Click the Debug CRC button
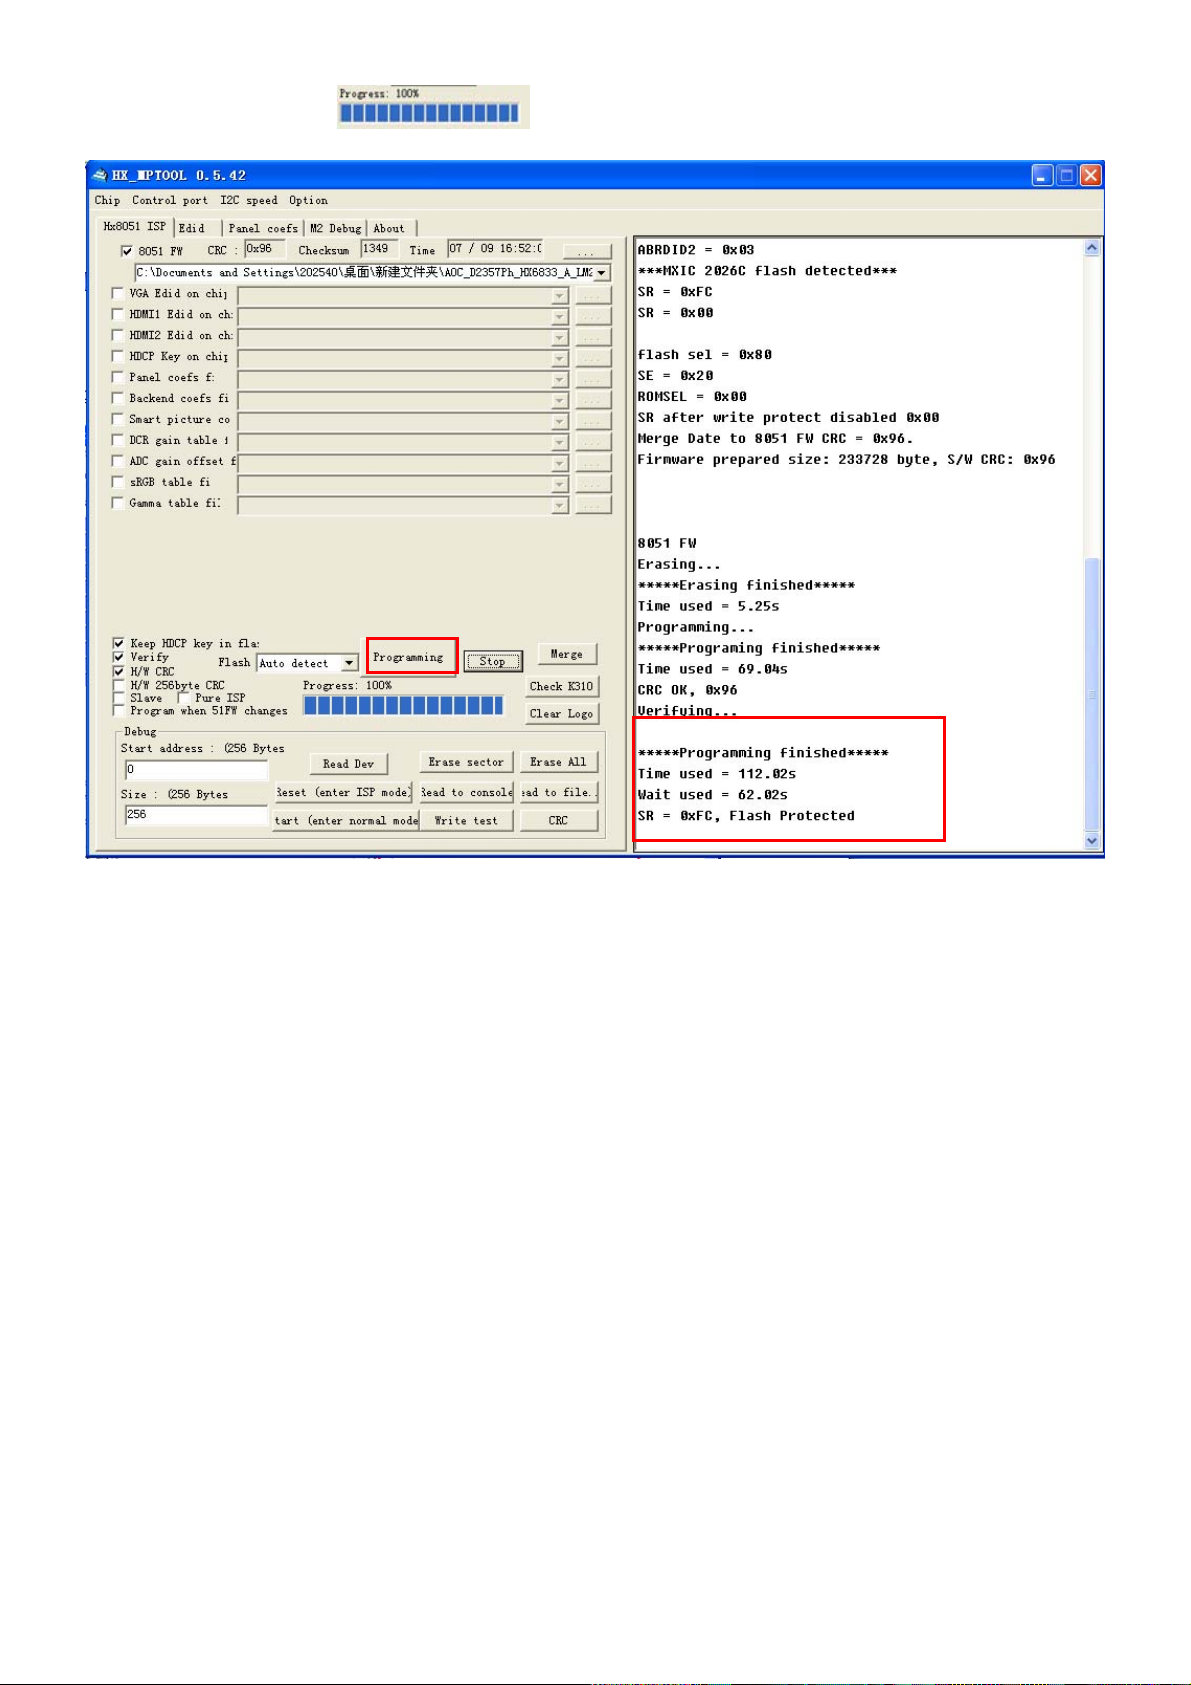 point(559,820)
